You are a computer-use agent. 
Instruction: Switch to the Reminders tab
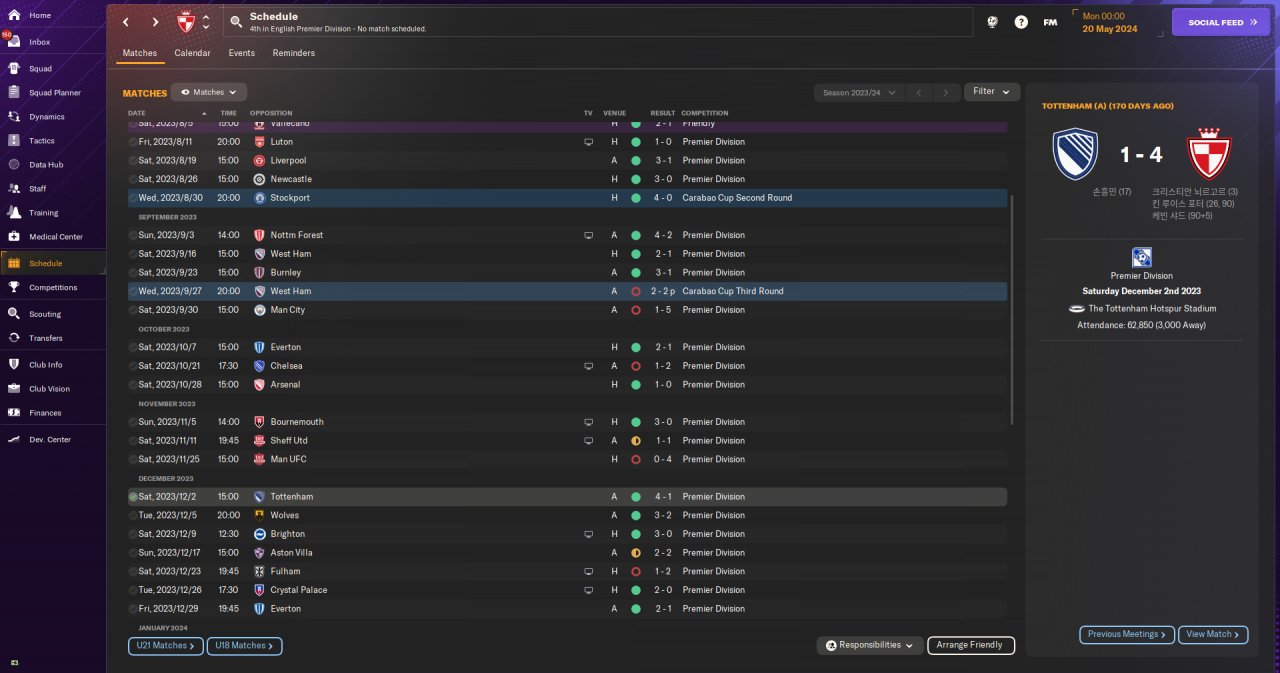pos(293,53)
